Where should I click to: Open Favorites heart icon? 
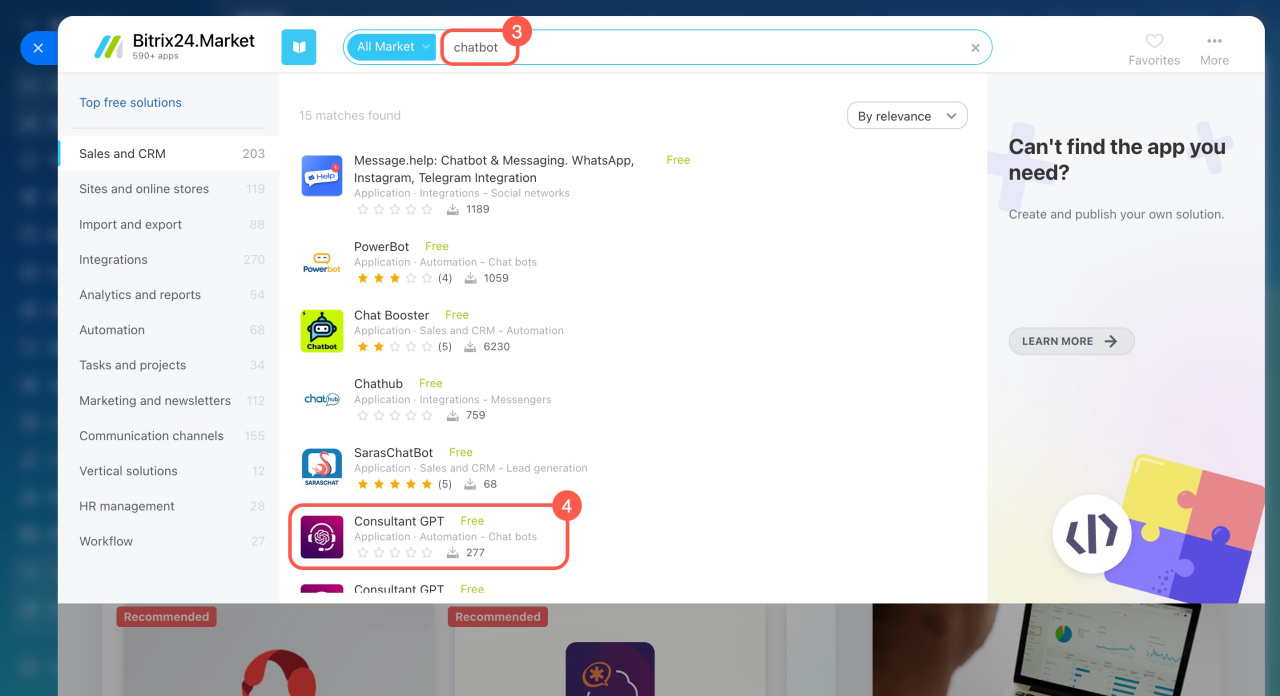tap(1154, 41)
